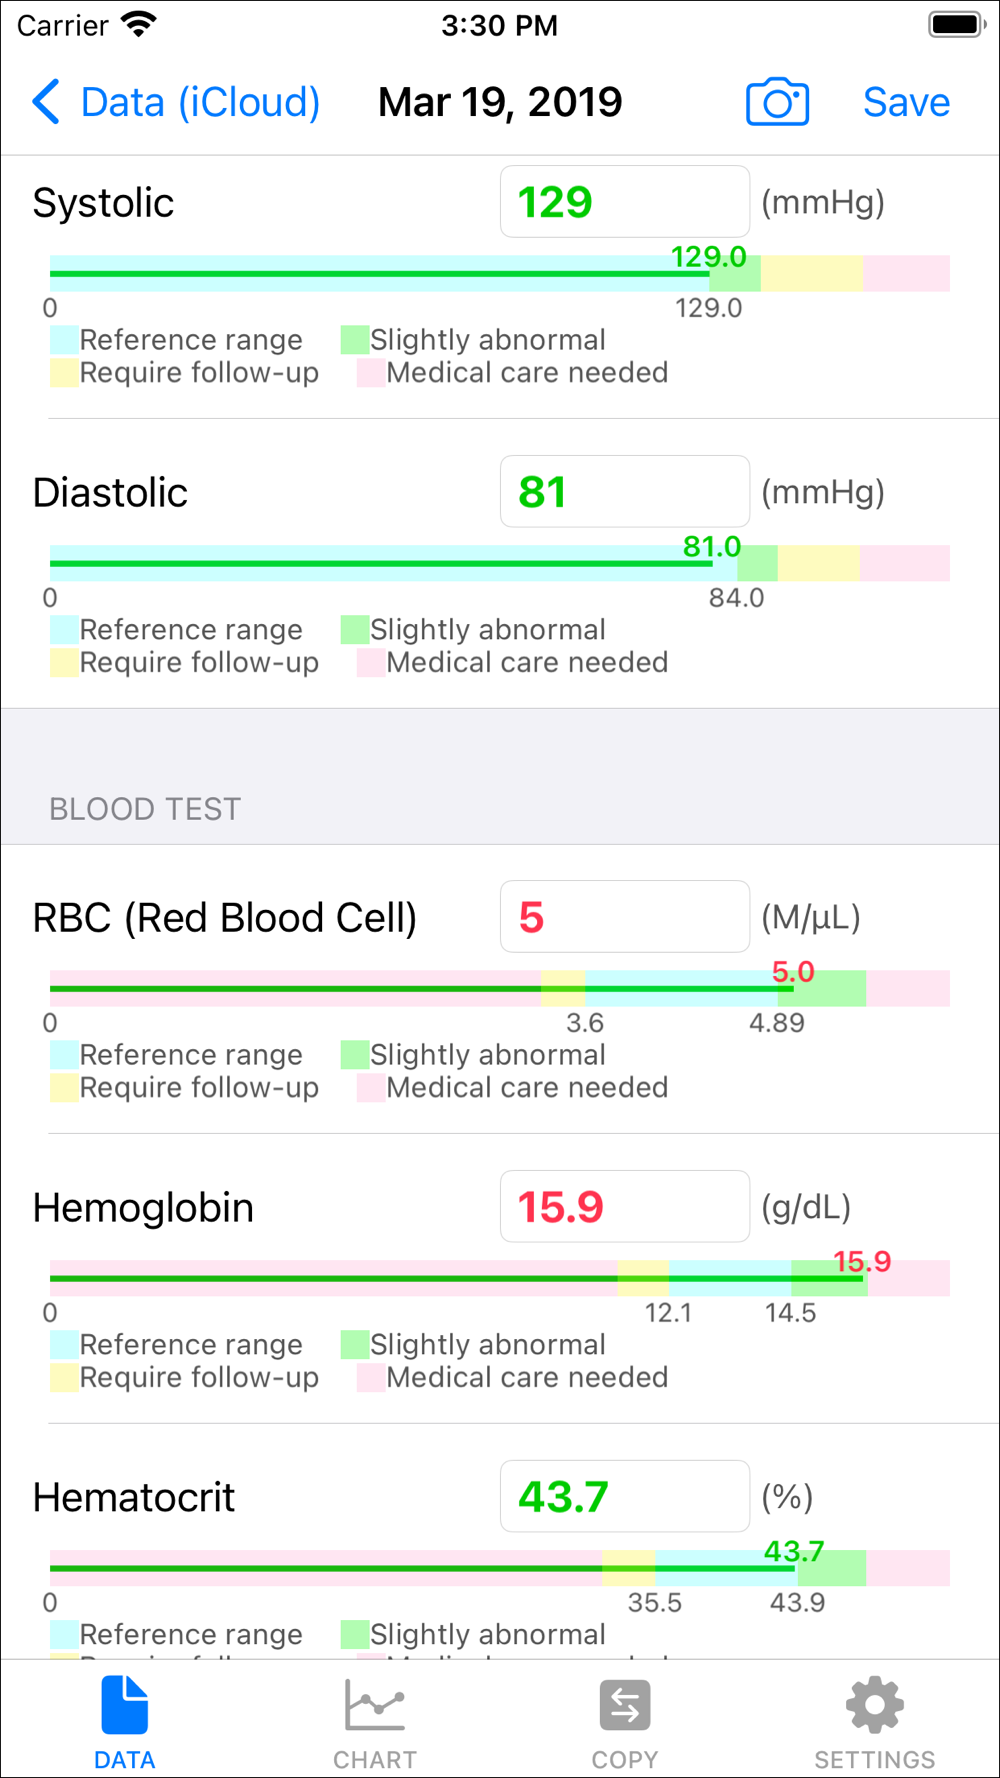1000x1778 pixels.
Task: Tap the camera icon in the header
Action: [777, 102]
